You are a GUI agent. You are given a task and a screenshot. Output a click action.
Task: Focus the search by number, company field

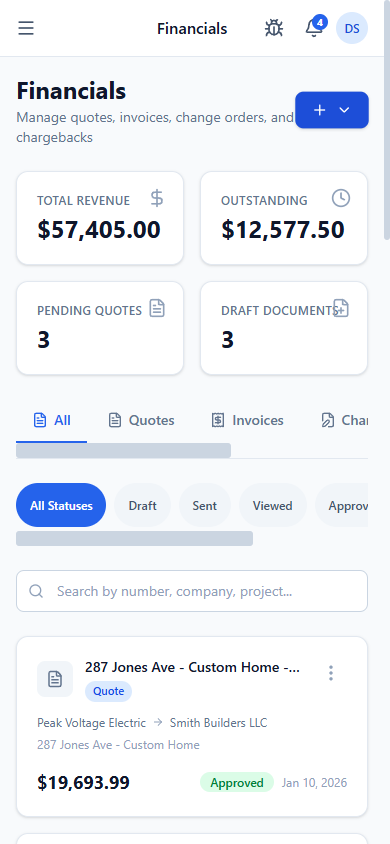(x=192, y=591)
